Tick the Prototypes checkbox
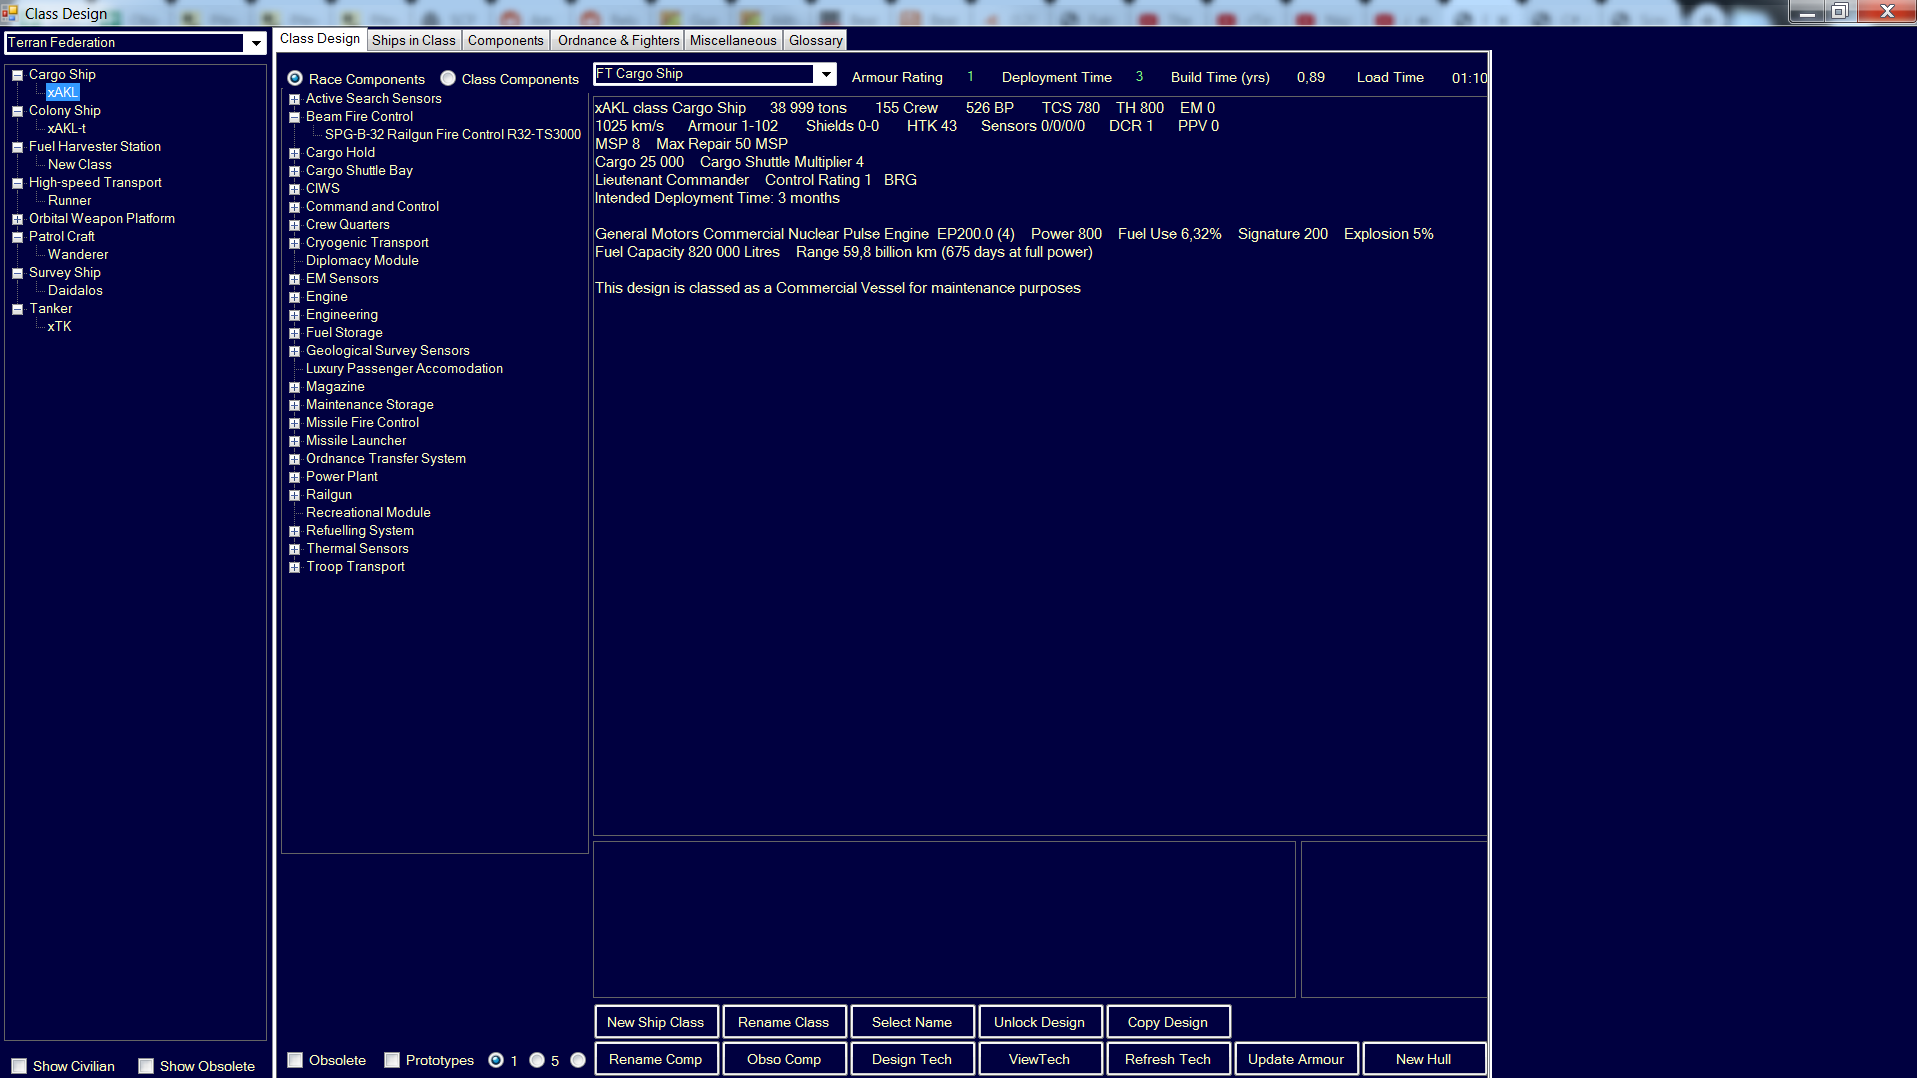The height and width of the screenshot is (1078, 1917). pyautogui.click(x=392, y=1060)
